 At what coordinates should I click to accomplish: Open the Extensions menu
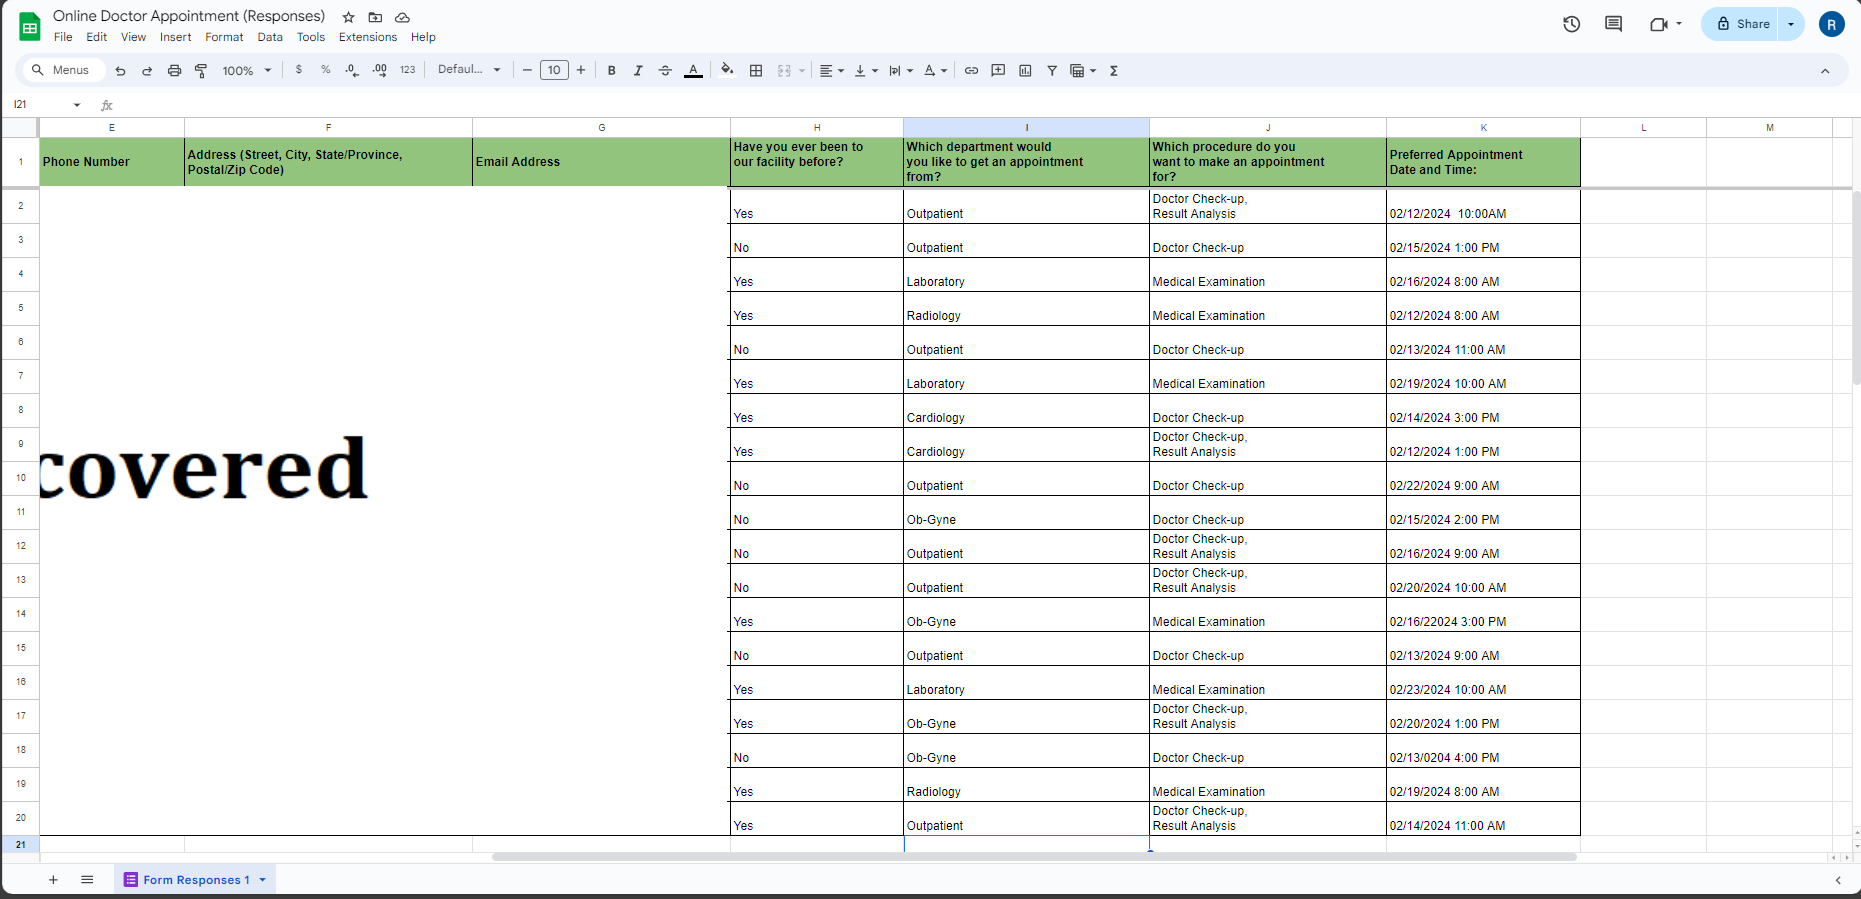[x=367, y=37]
